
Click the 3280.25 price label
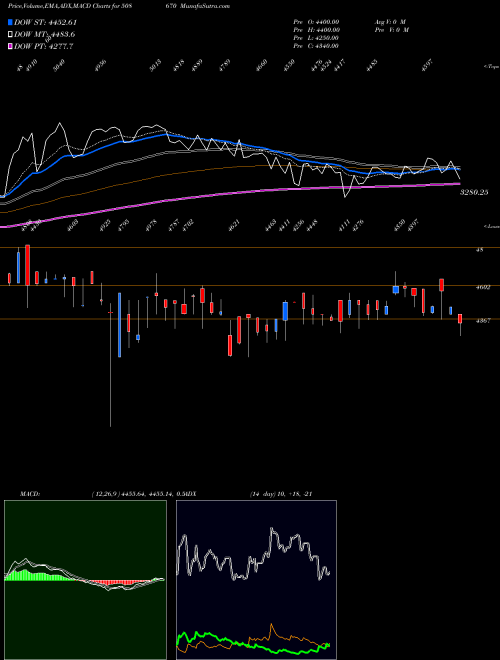[474, 192]
